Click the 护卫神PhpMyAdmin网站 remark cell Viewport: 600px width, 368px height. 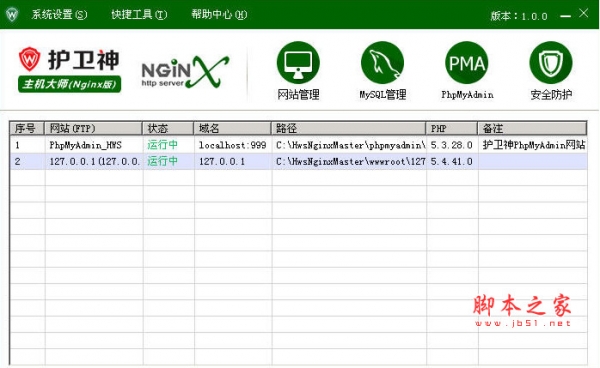(x=533, y=145)
